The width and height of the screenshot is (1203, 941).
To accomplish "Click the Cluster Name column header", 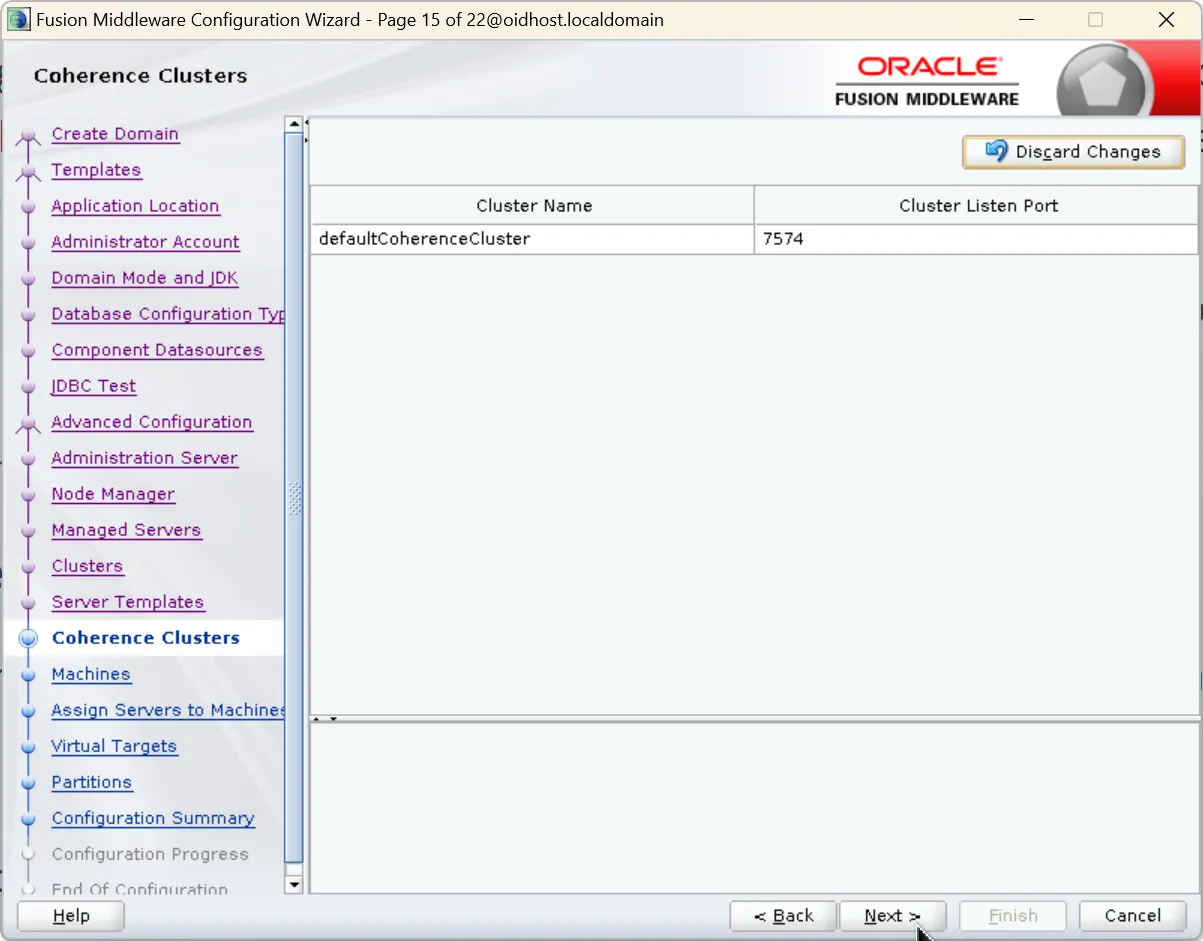I will coord(532,206).
